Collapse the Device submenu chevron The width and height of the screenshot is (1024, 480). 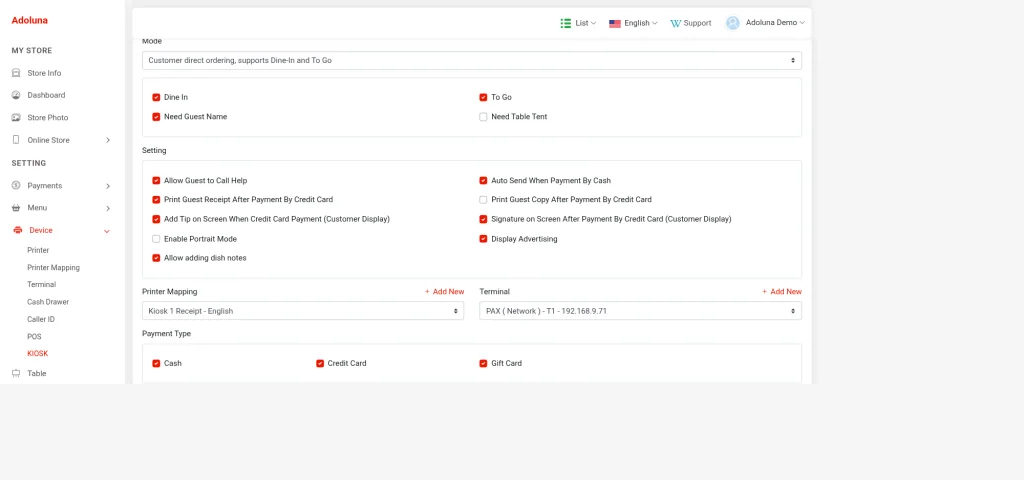coord(107,231)
